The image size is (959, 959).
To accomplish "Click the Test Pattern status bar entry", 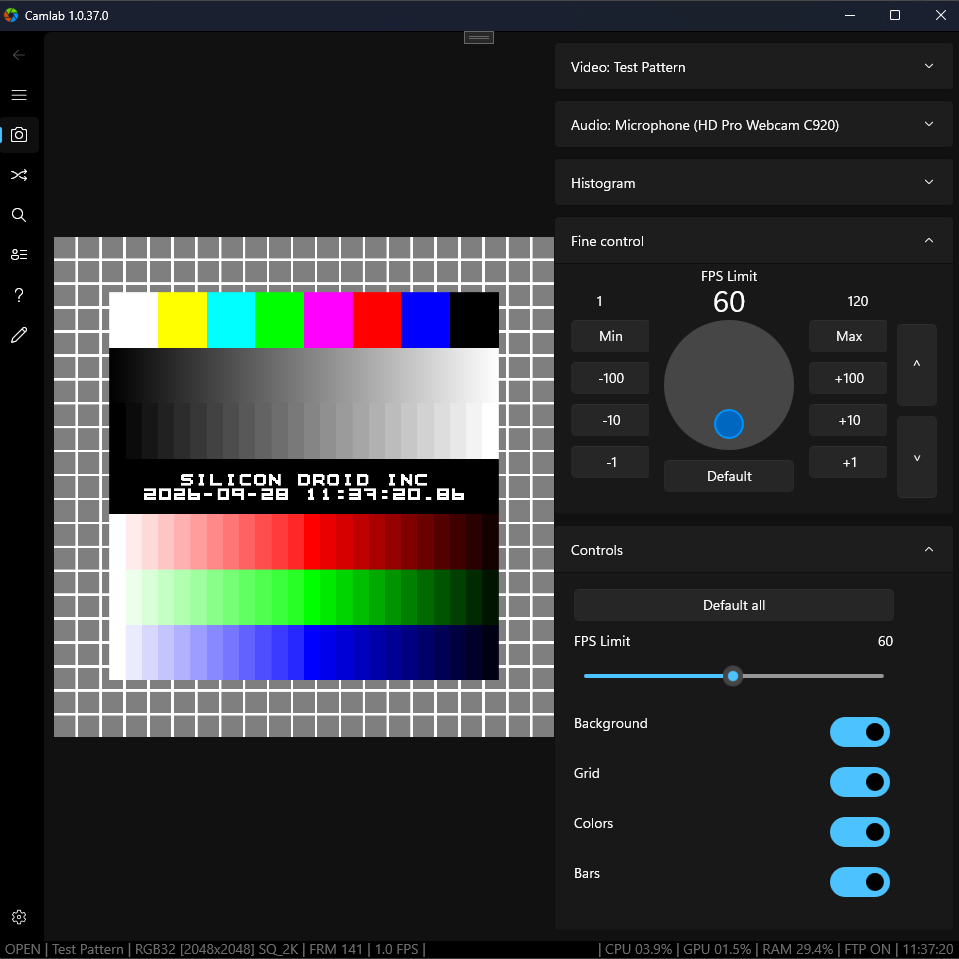I will pos(87,949).
